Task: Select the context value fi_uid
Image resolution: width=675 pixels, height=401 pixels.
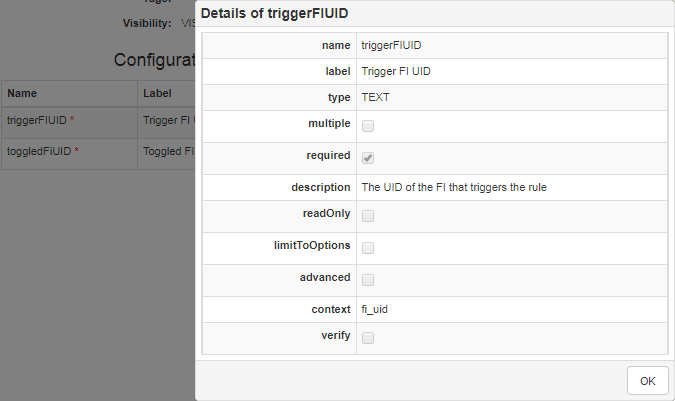Action: [374, 310]
